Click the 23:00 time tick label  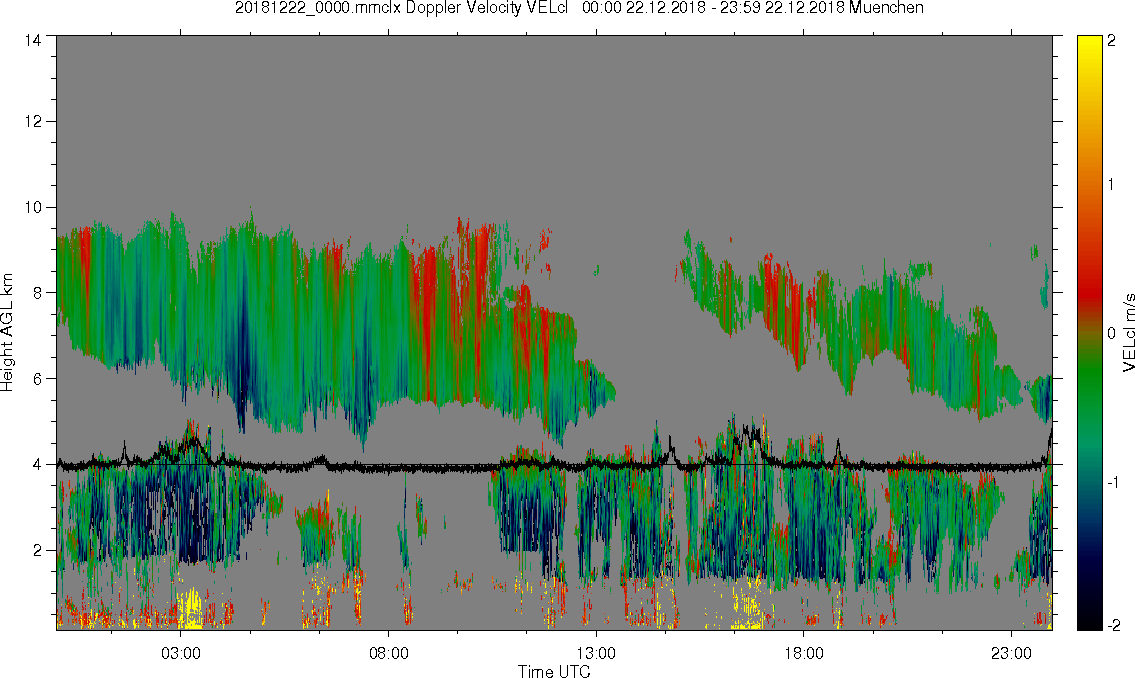[x=1011, y=653]
